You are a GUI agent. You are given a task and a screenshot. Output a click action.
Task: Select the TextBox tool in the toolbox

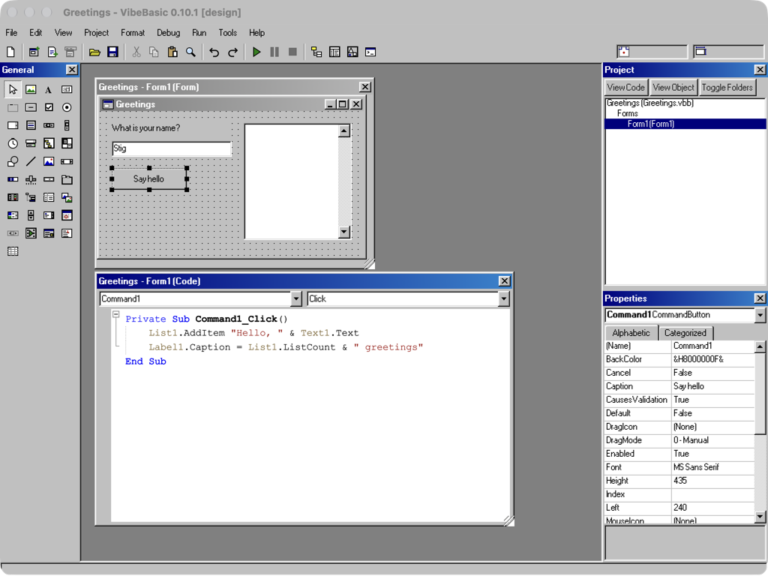(67, 90)
